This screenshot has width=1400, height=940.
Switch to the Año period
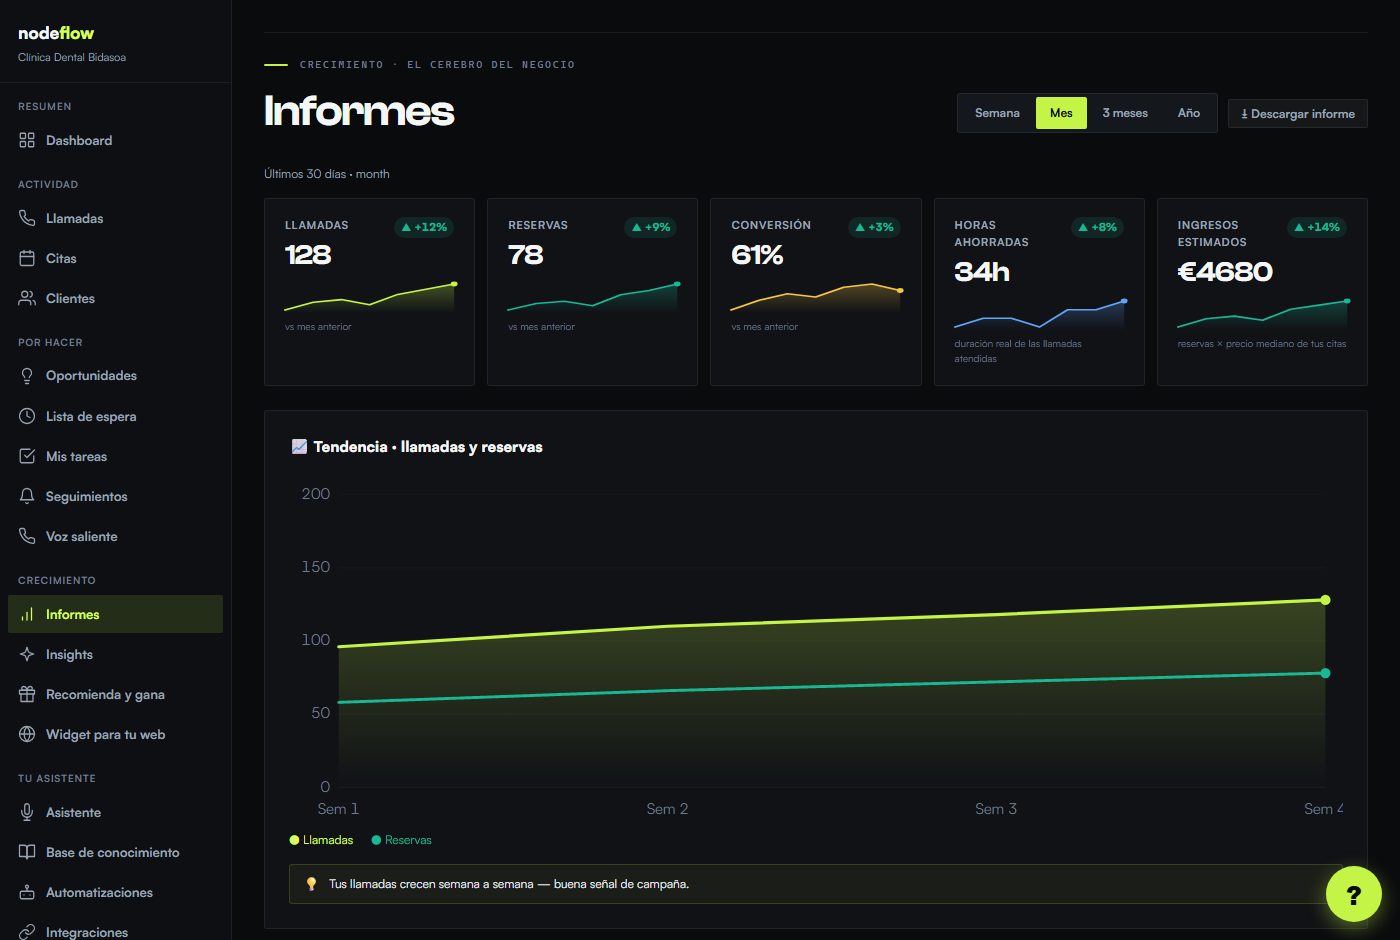[1188, 113]
